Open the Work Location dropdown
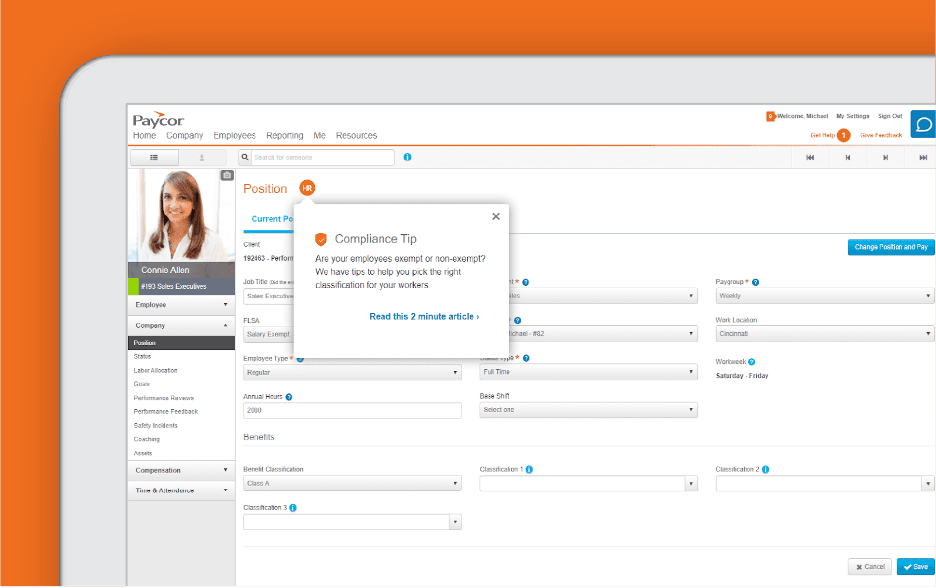Viewport: 936px width, 588px height. (825, 334)
